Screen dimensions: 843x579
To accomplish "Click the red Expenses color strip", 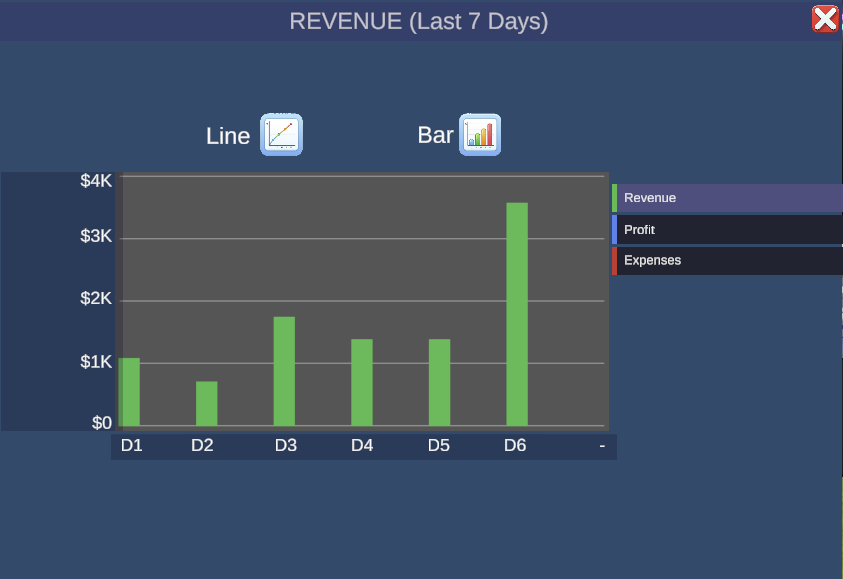I will click(x=614, y=261).
